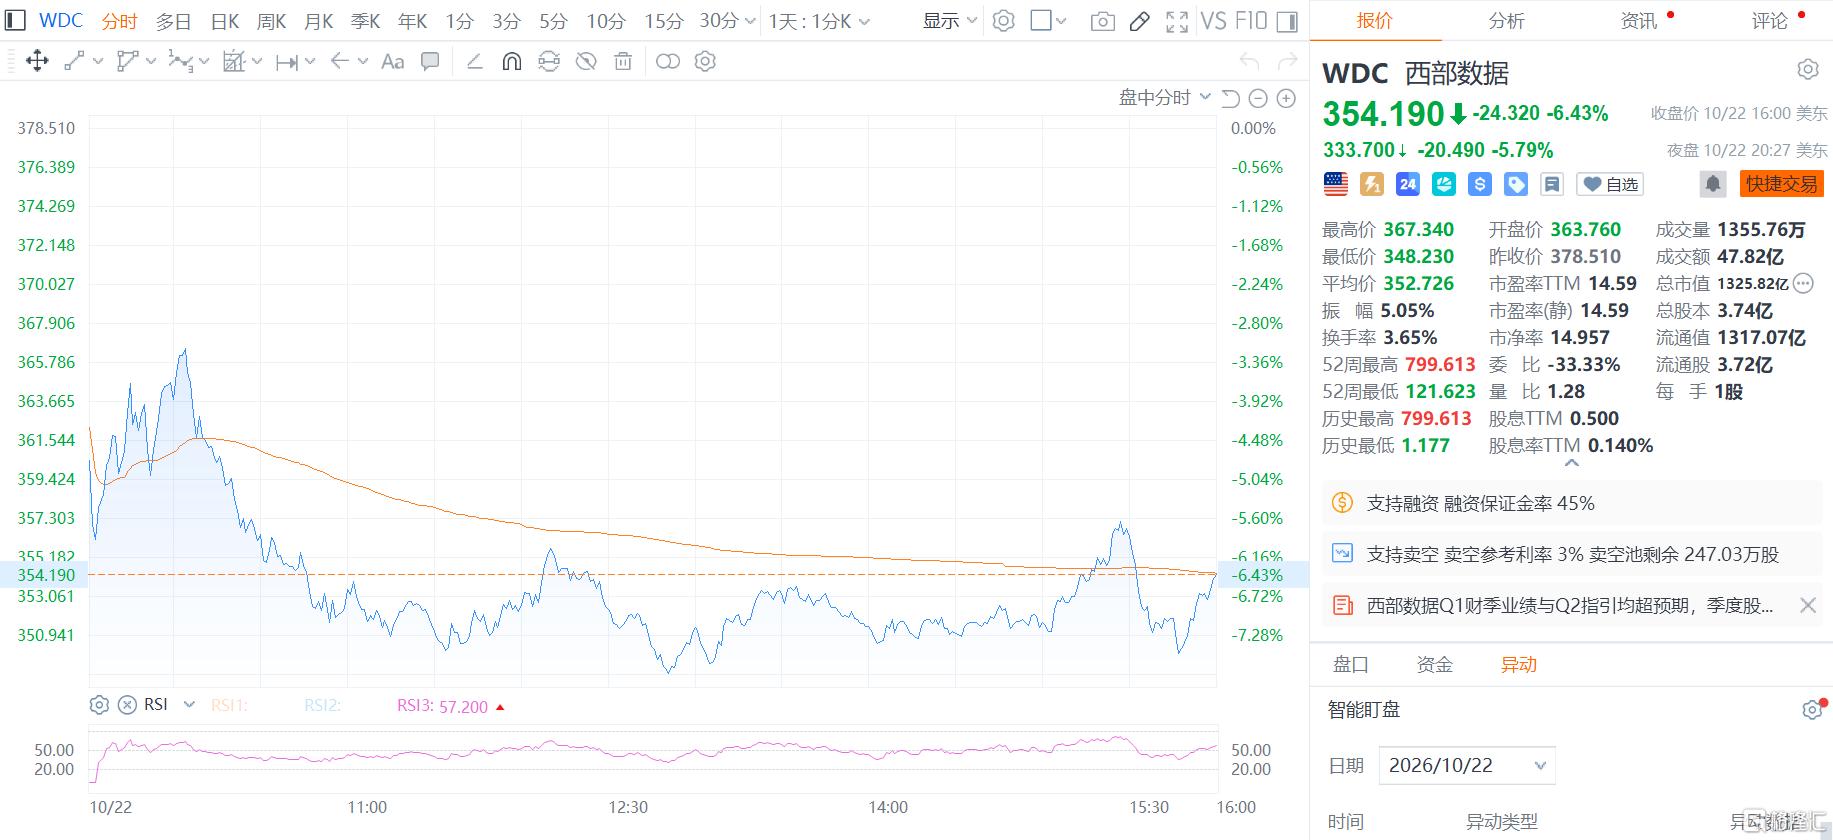Zoom out the chart with minus icon
The width and height of the screenshot is (1833, 840).
pos(1258,98)
